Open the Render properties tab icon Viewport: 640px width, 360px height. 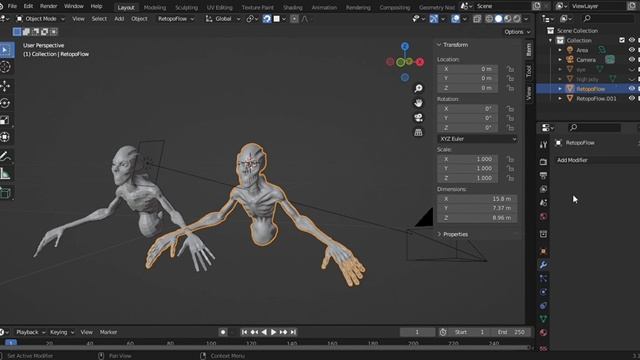pyautogui.click(x=543, y=162)
